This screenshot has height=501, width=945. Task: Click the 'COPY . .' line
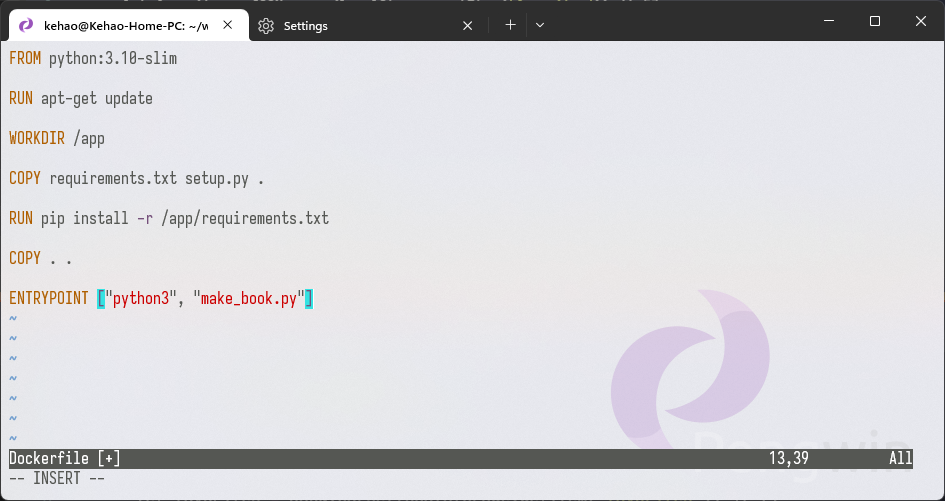40,258
